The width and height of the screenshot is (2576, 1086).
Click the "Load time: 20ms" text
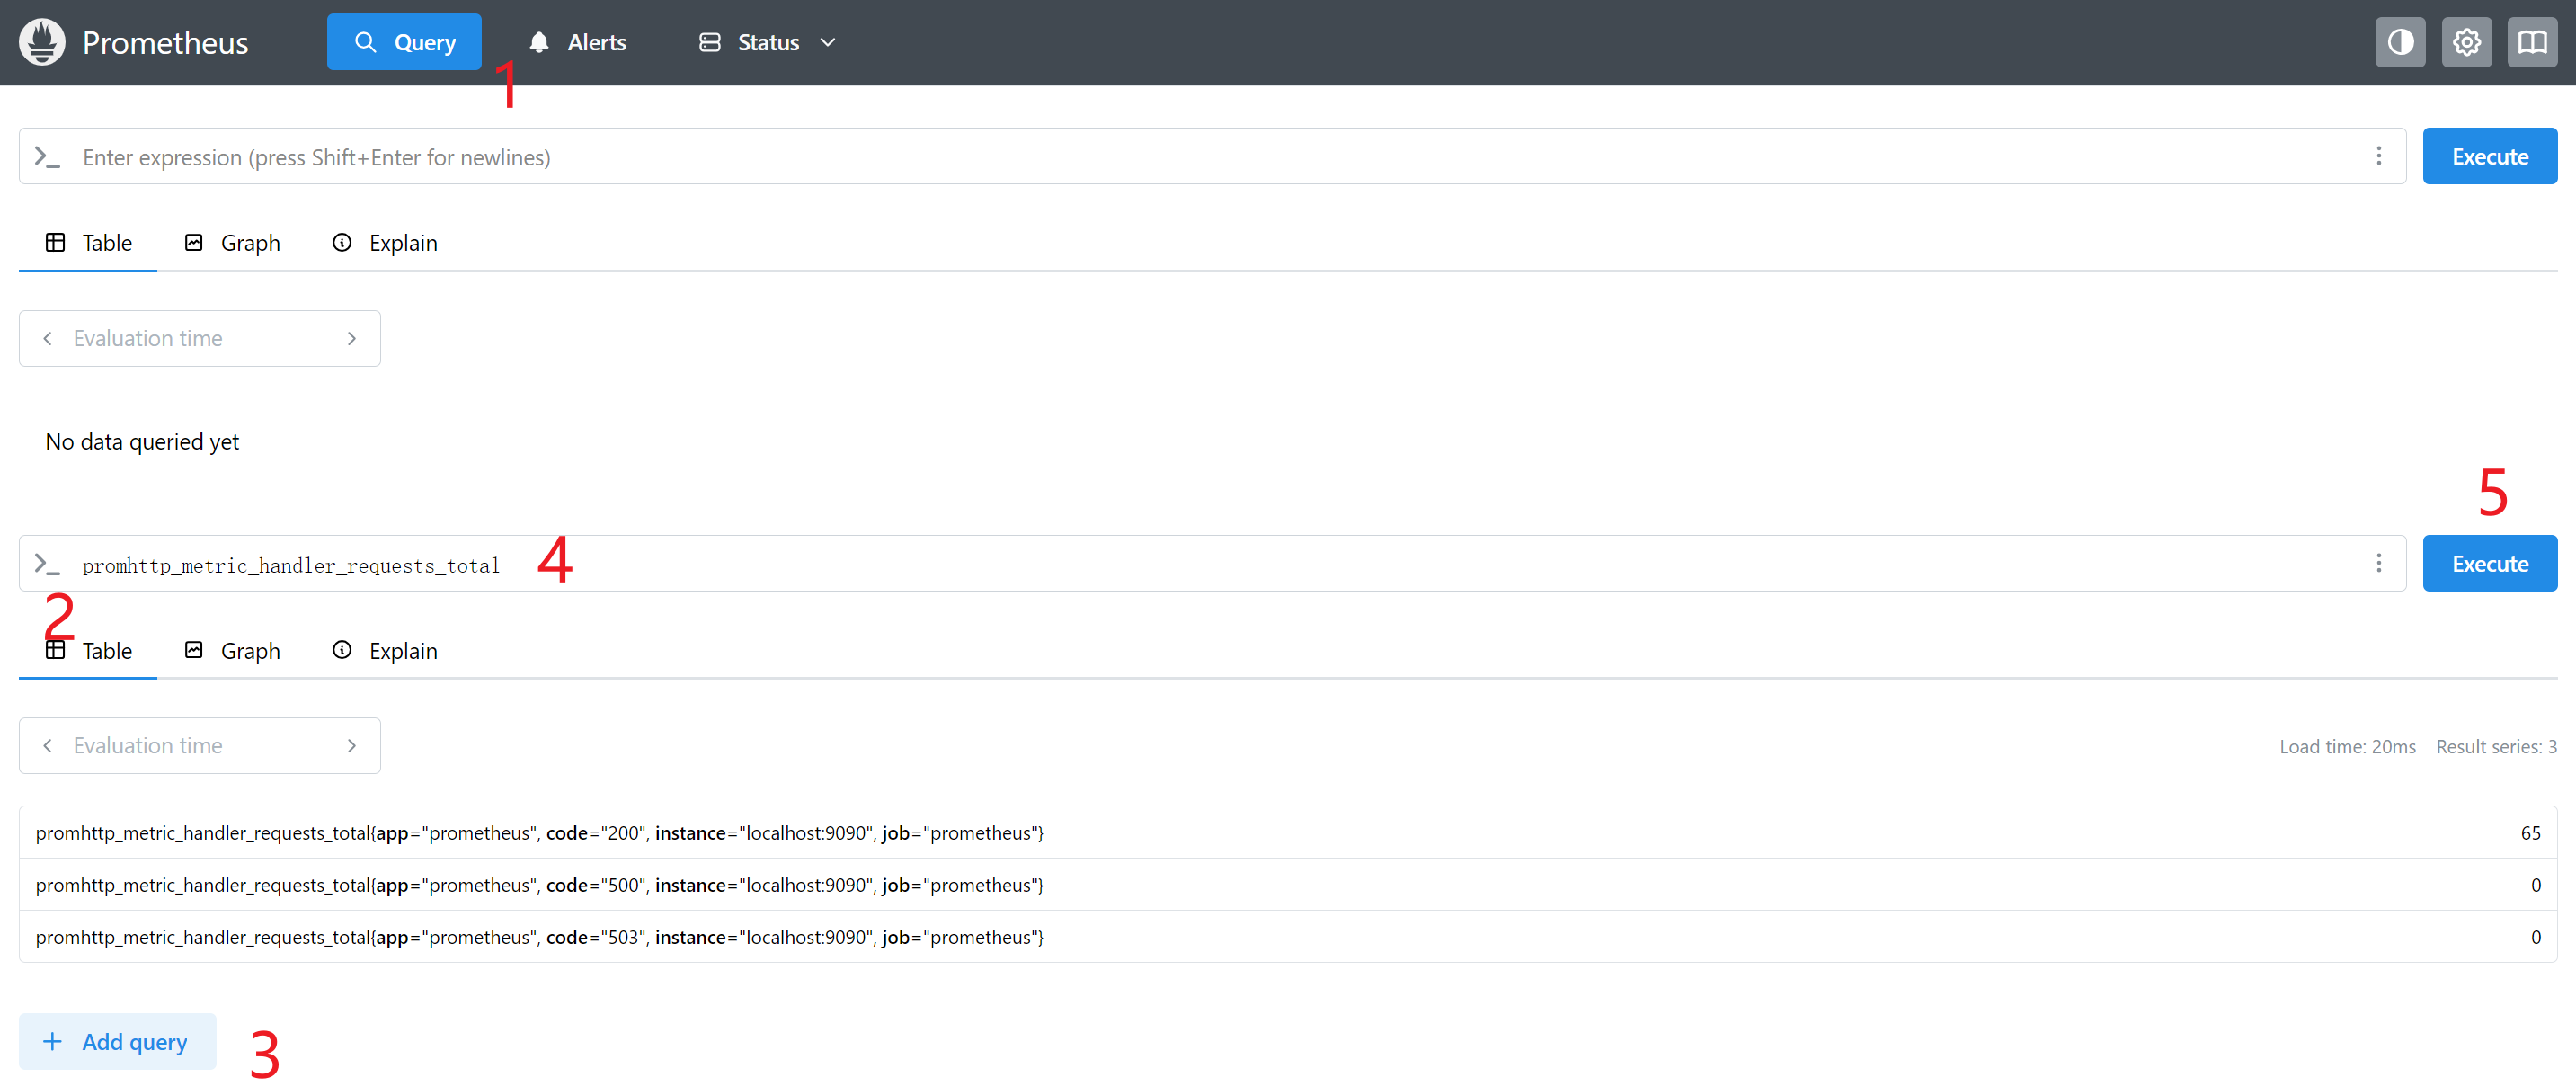point(2347,747)
